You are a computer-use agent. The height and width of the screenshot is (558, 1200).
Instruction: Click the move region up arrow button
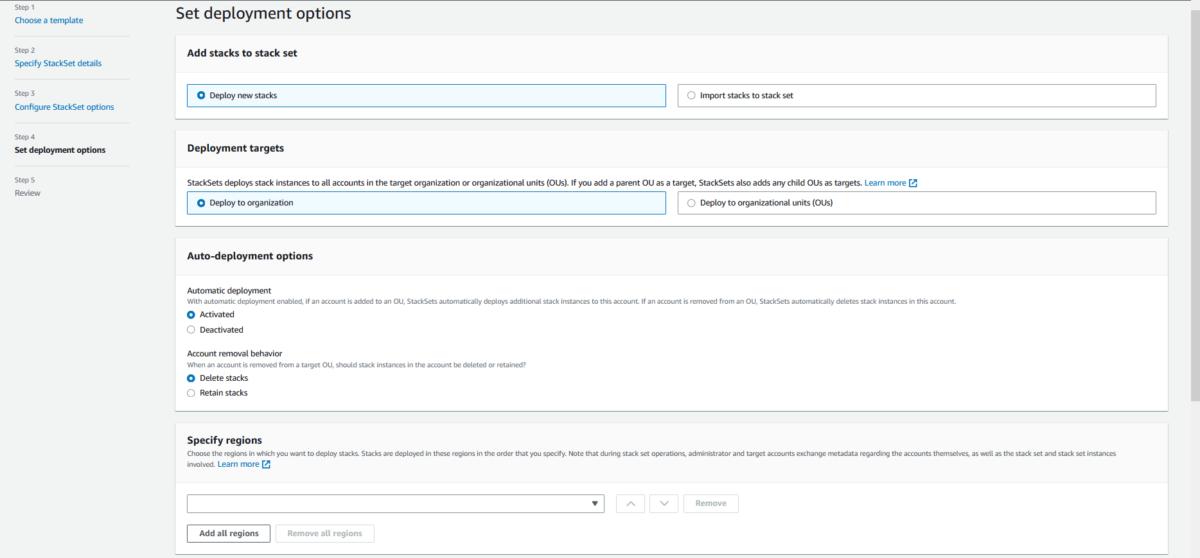pos(630,503)
